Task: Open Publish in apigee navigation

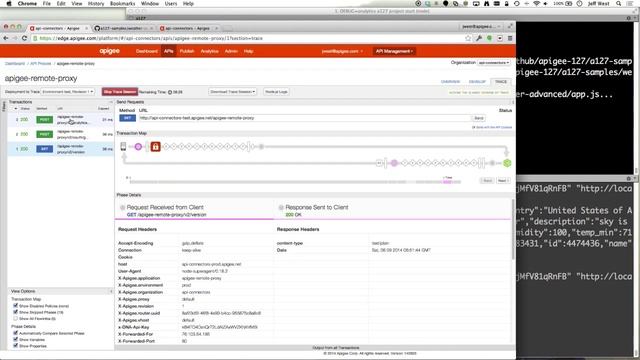Action: coord(187,51)
